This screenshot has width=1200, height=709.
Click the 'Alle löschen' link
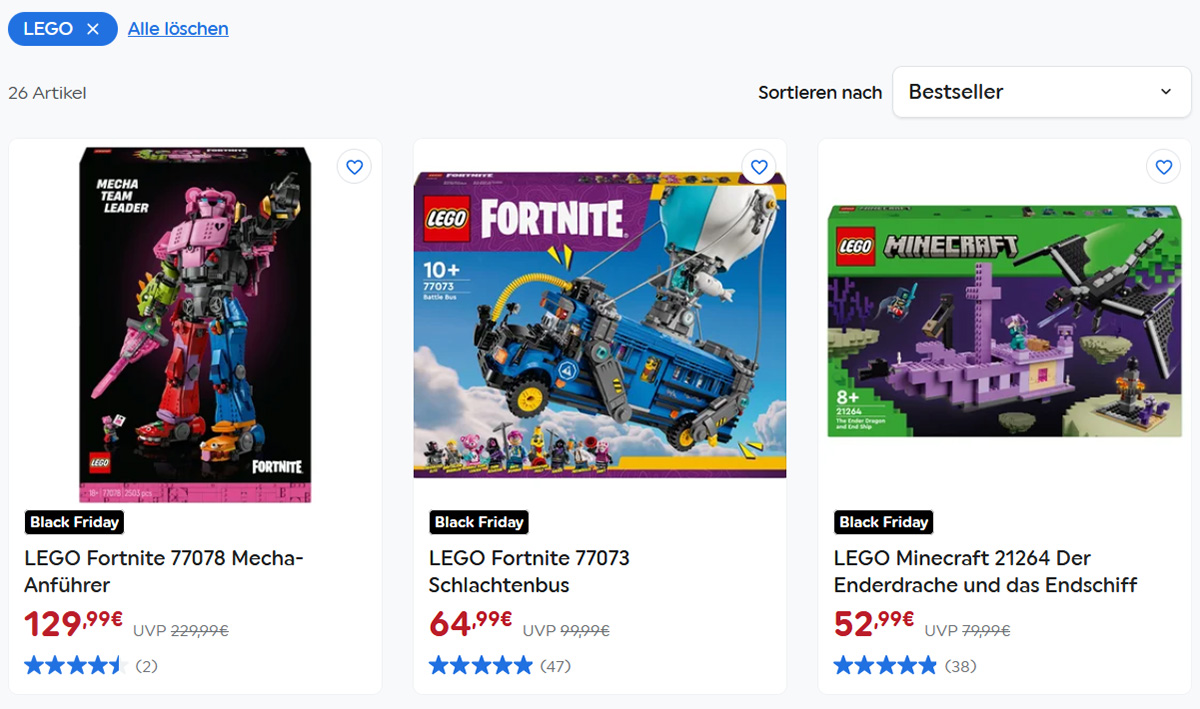tap(178, 29)
